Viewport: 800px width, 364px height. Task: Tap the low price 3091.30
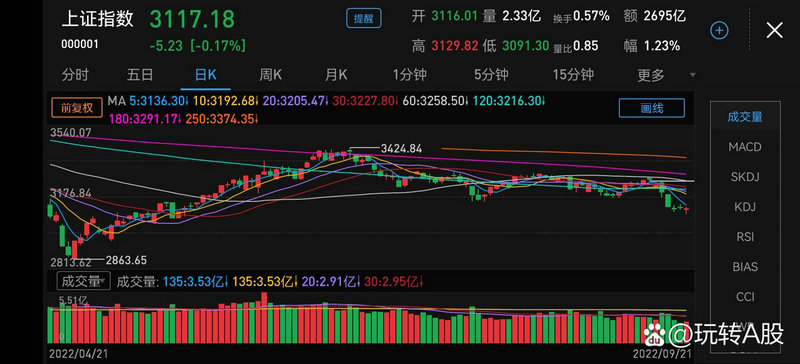coord(526,46)
